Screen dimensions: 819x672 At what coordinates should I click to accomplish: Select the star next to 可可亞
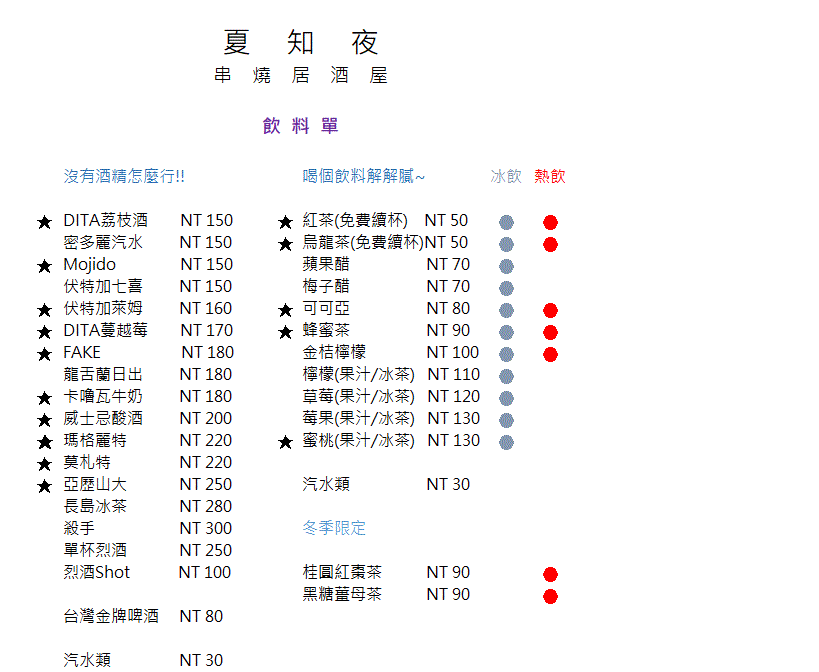285,310
